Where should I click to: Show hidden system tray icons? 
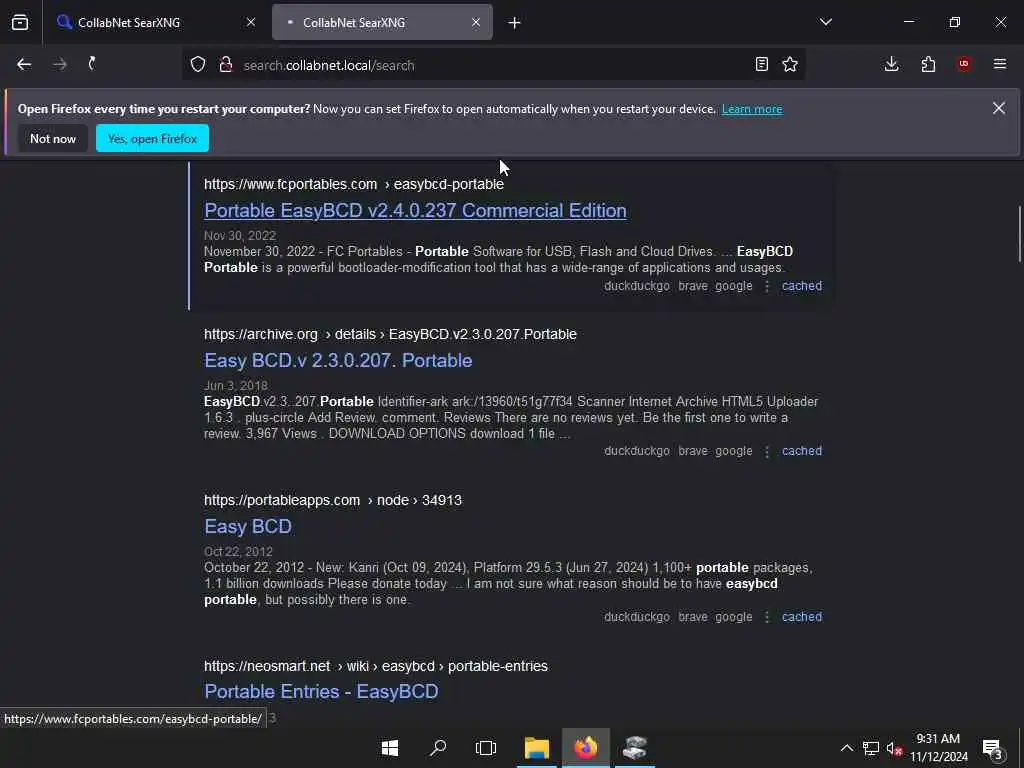point(846,748)
